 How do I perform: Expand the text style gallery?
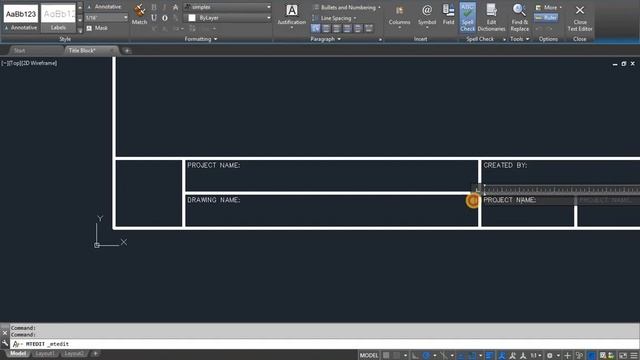(x=80, y=30)
